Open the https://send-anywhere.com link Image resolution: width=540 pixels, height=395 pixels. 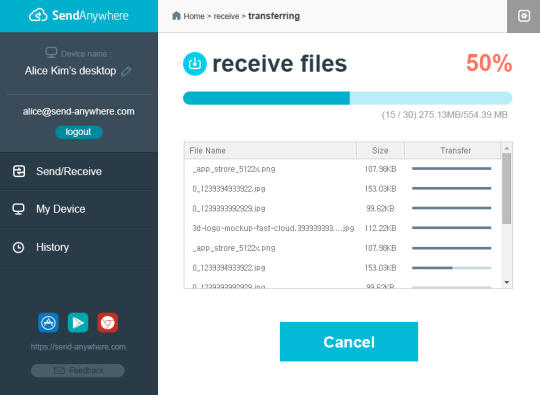pyautogui.click(x=78, y=347)
